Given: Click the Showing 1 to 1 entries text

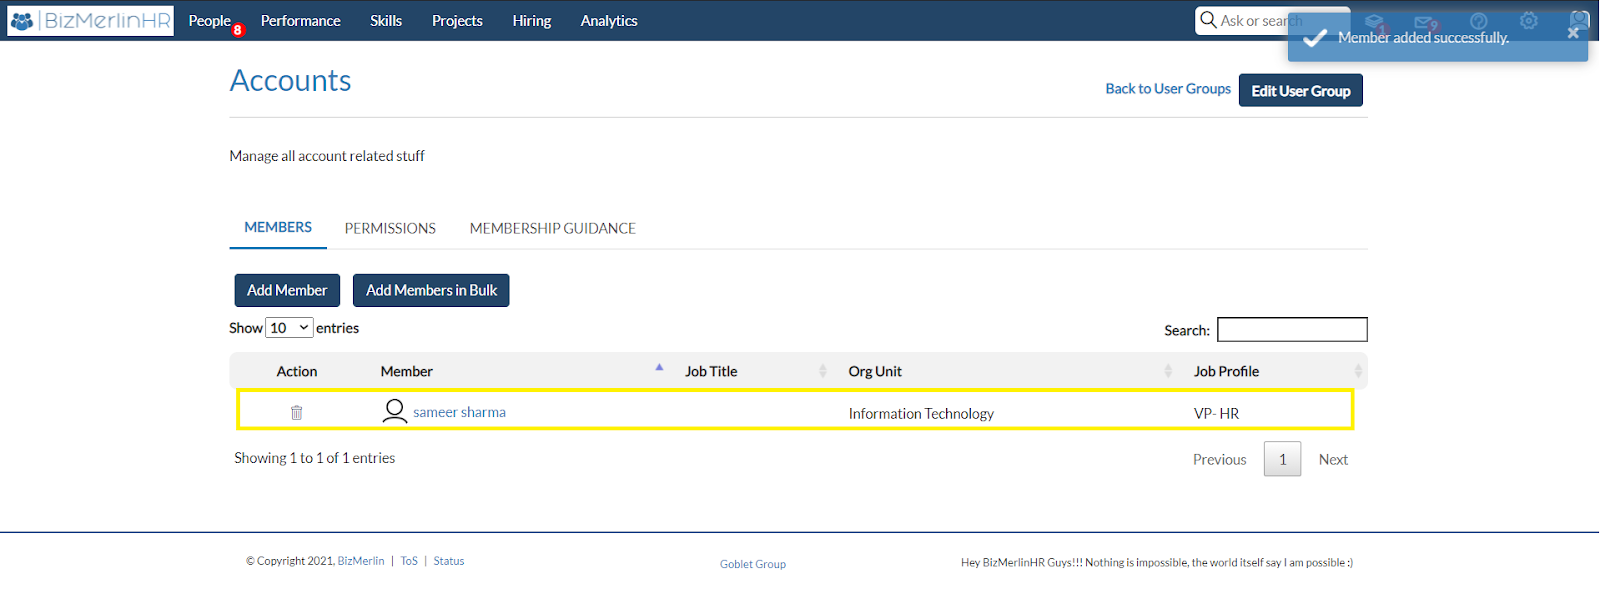Looking at the screenshot, I should point(315,458).
